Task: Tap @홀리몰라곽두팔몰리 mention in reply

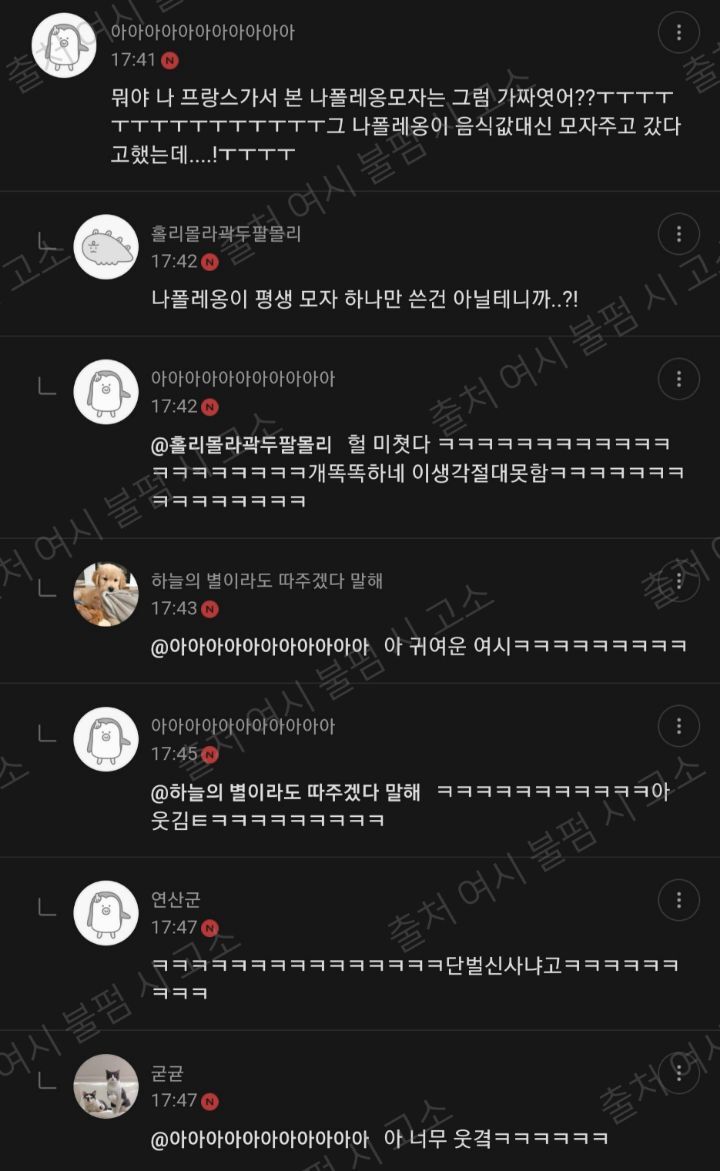Action: 241,445
